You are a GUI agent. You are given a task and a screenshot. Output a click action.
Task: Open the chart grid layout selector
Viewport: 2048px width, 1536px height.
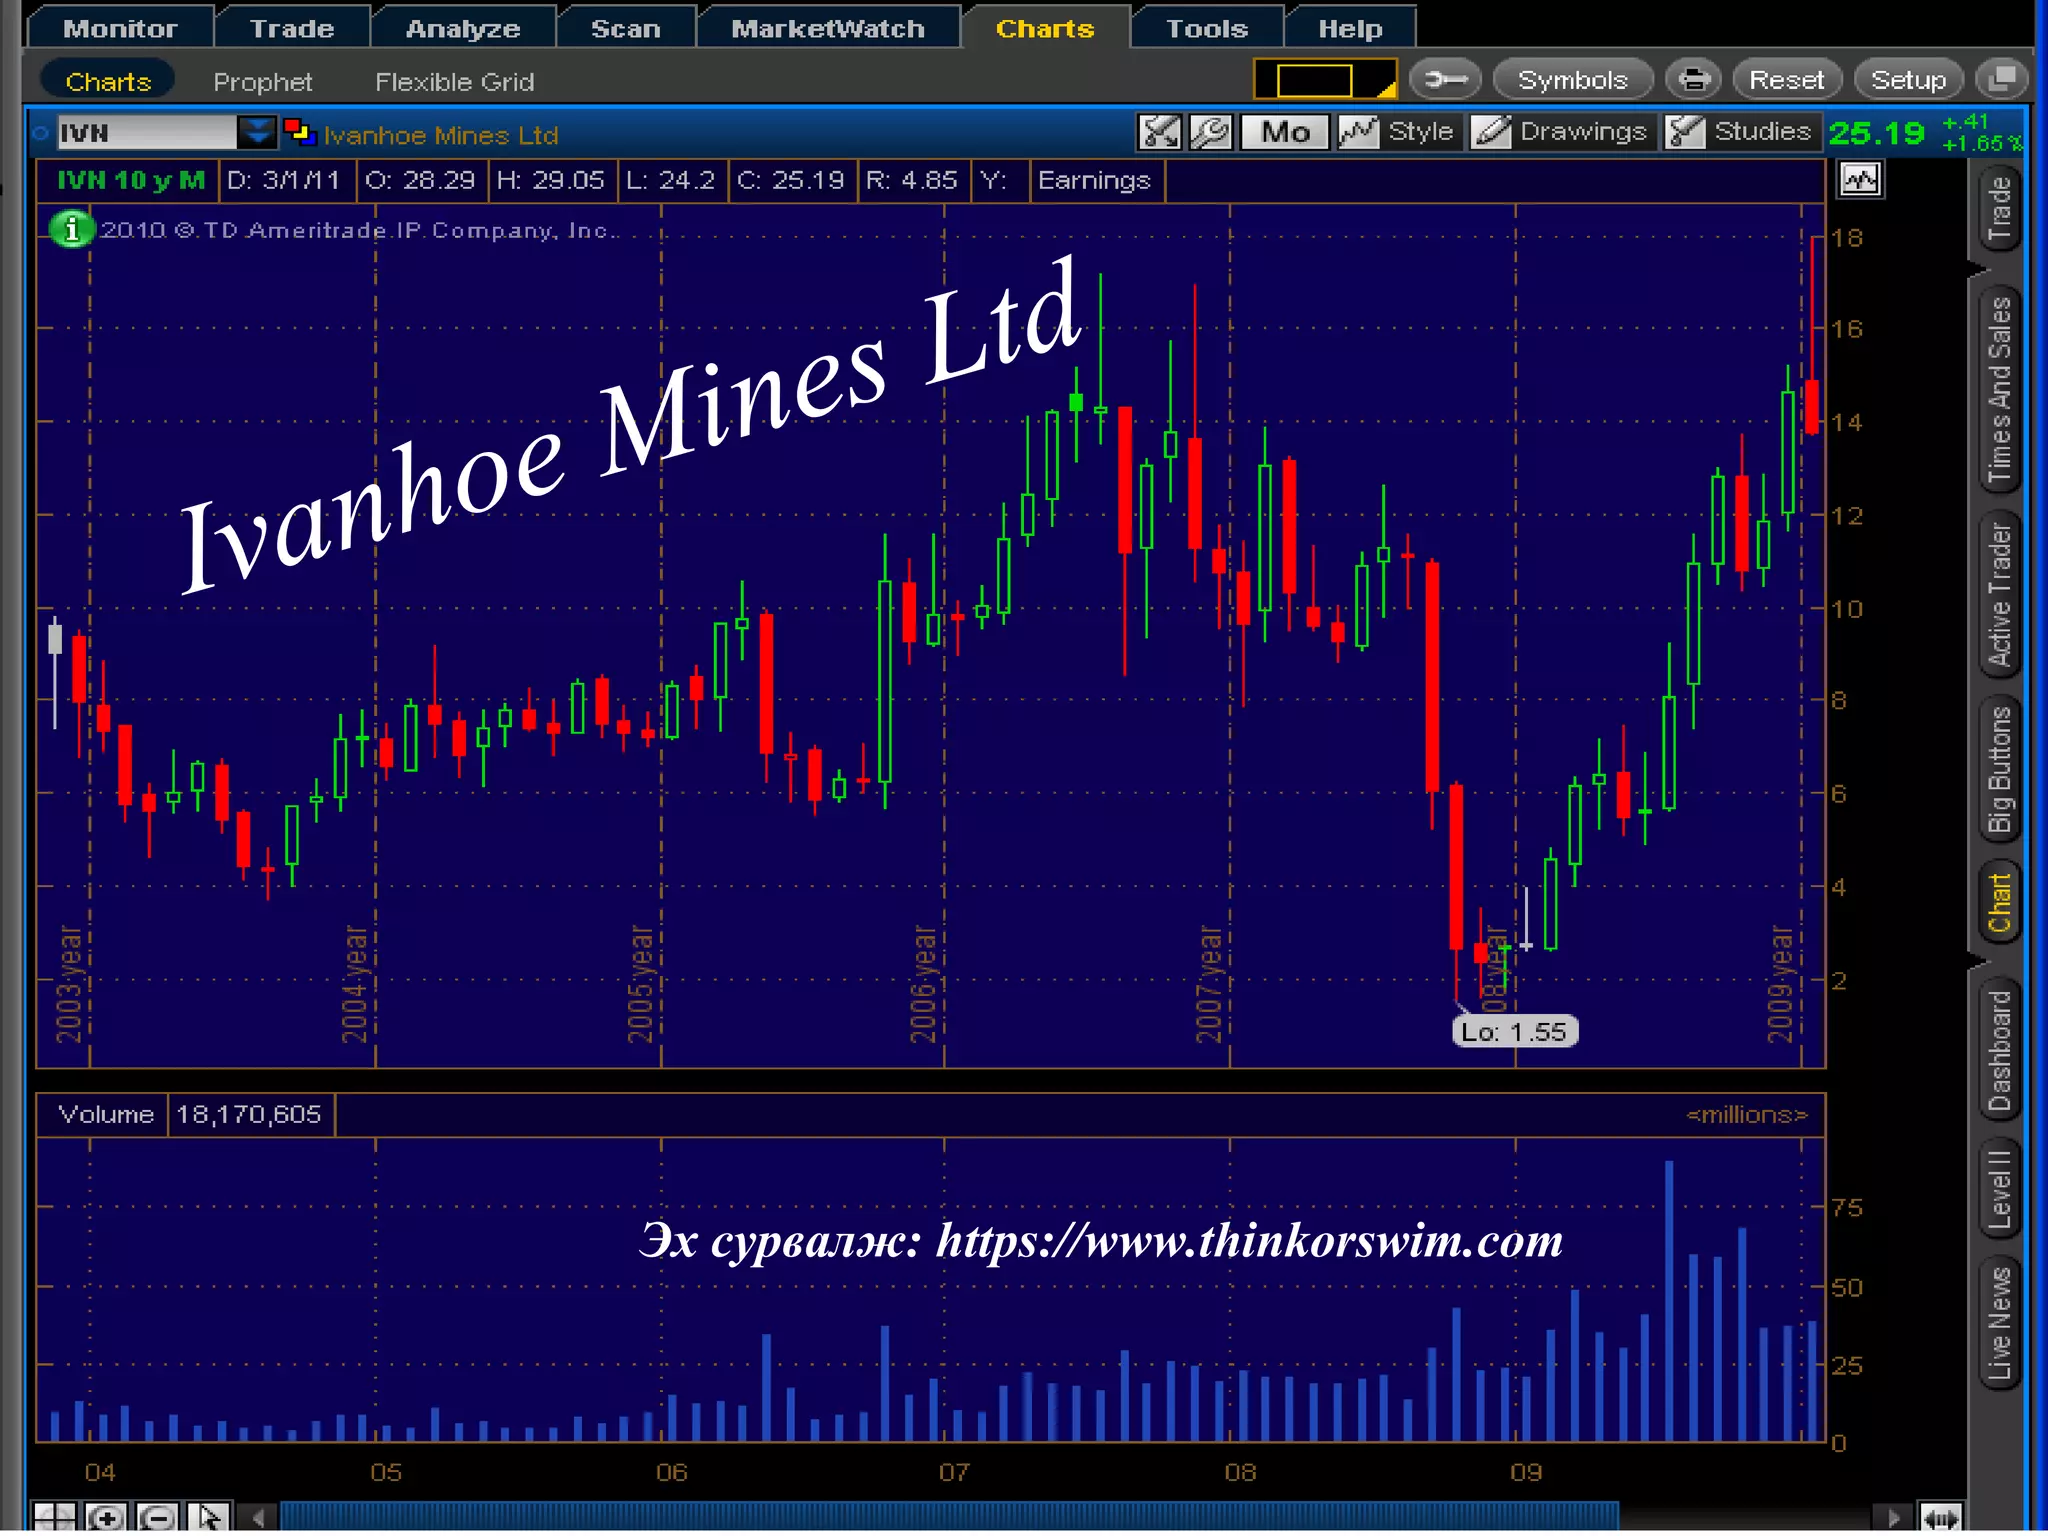click(x=1325, y=79)
